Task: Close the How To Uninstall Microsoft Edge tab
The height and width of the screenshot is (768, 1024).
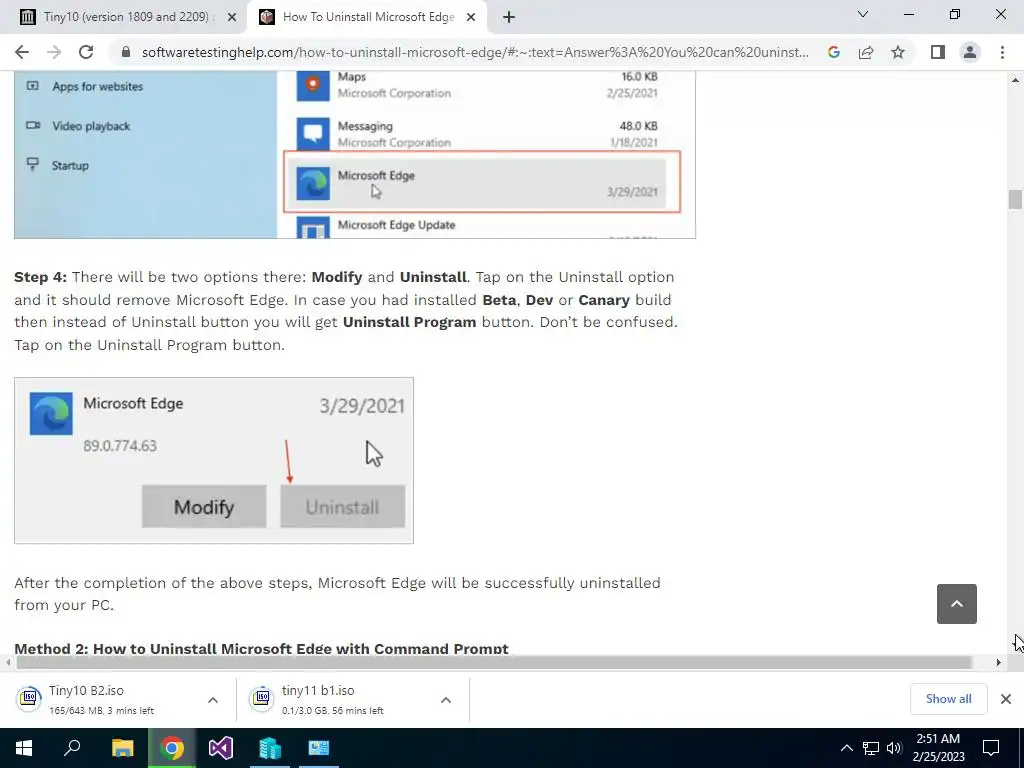Action: 471,18
